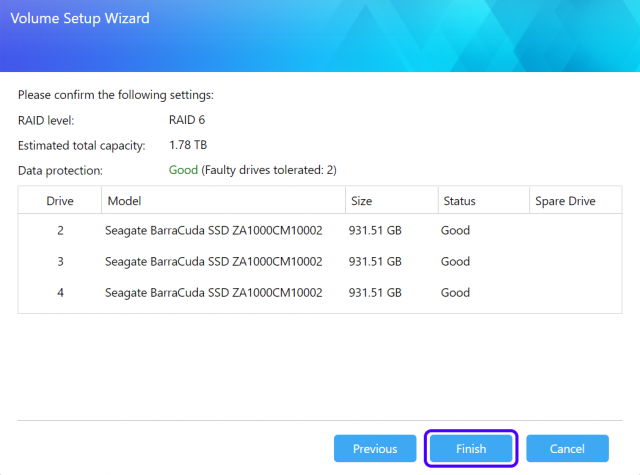Click the Spare Drive column header
Screen dimensions: 640x475
[x=565, y=201]
